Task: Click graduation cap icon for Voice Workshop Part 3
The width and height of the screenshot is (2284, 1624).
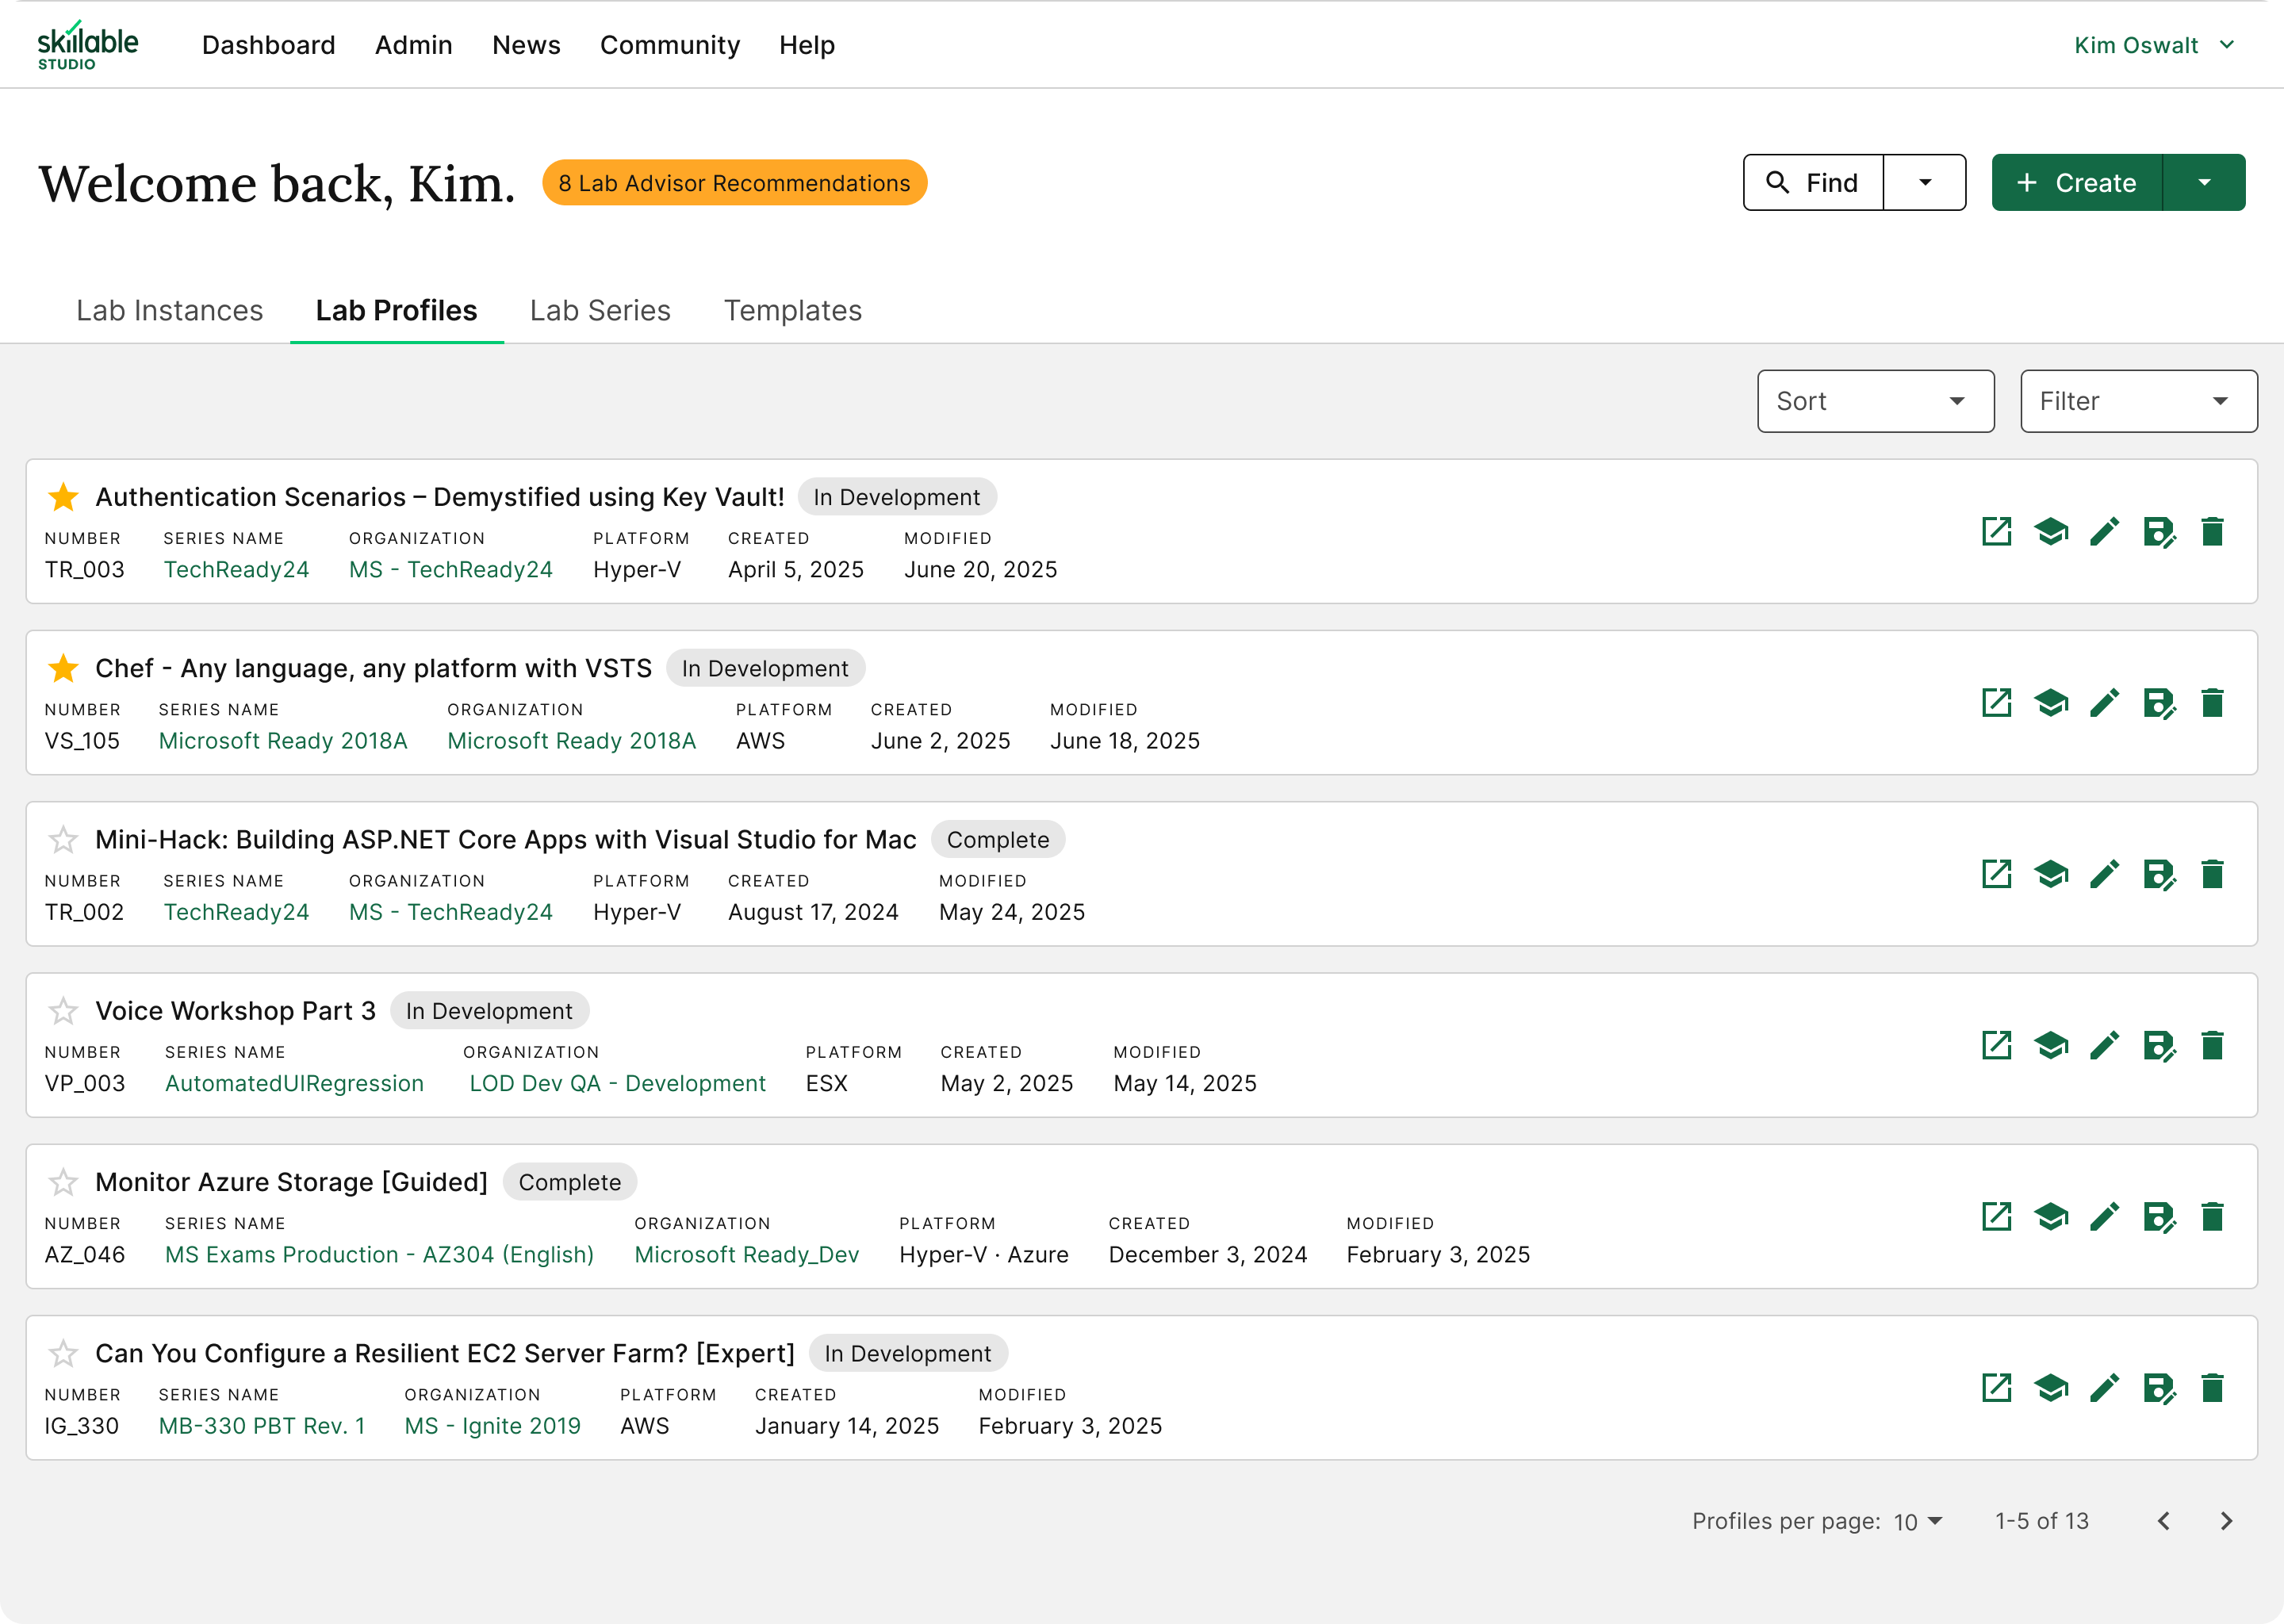Action: [x=2051, y=1045]
